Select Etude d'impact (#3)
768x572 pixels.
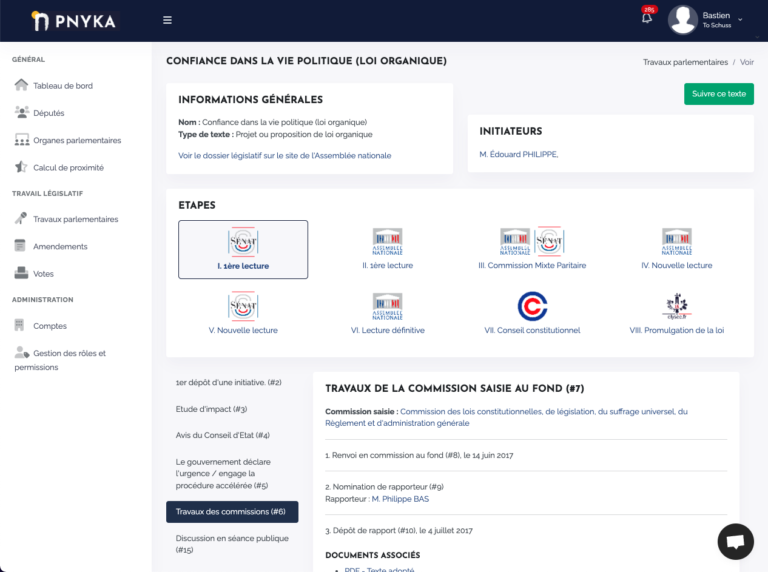coord(211,409)
